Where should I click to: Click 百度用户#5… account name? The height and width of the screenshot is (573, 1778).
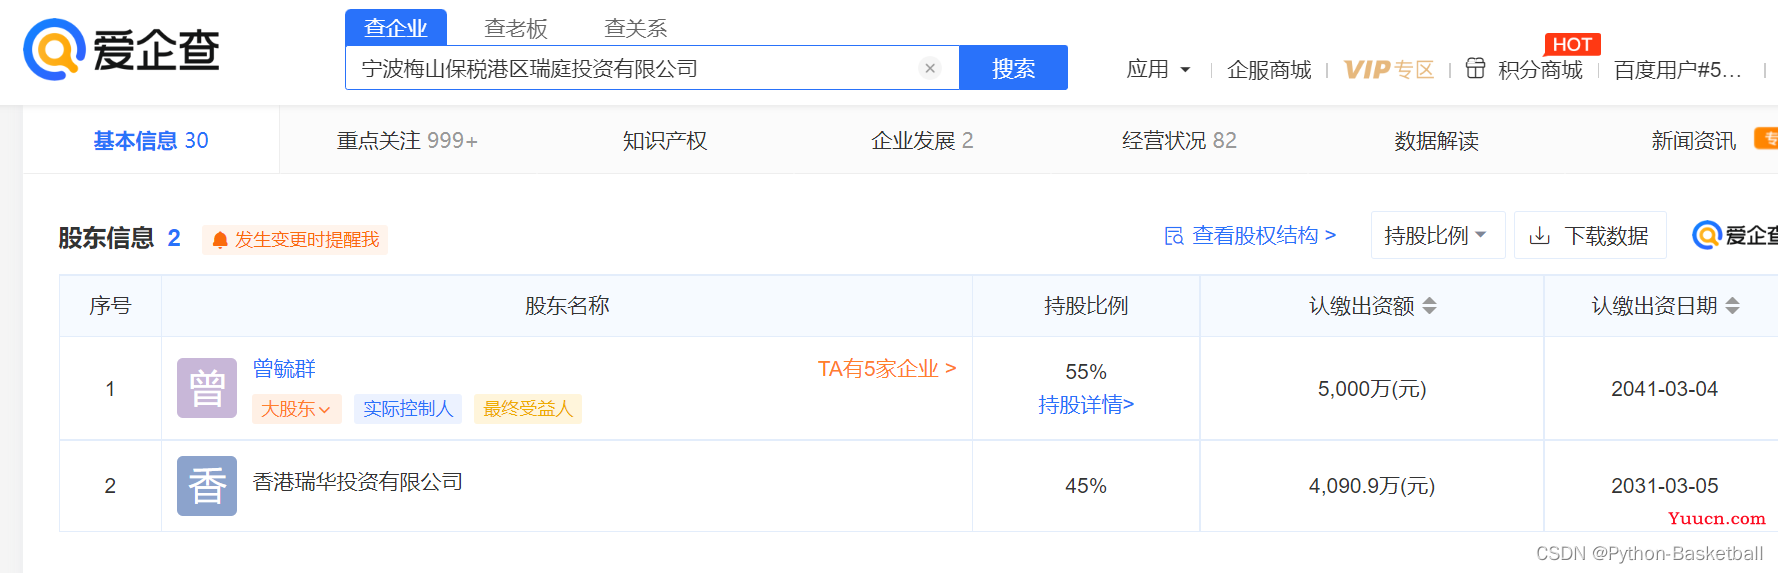[1677, 69]
